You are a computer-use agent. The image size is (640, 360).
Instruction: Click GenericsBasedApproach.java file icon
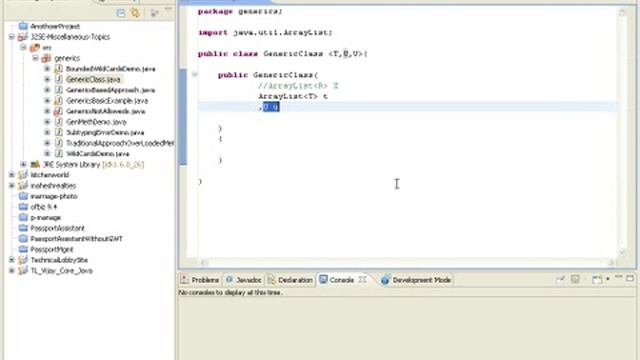[58, 90]
